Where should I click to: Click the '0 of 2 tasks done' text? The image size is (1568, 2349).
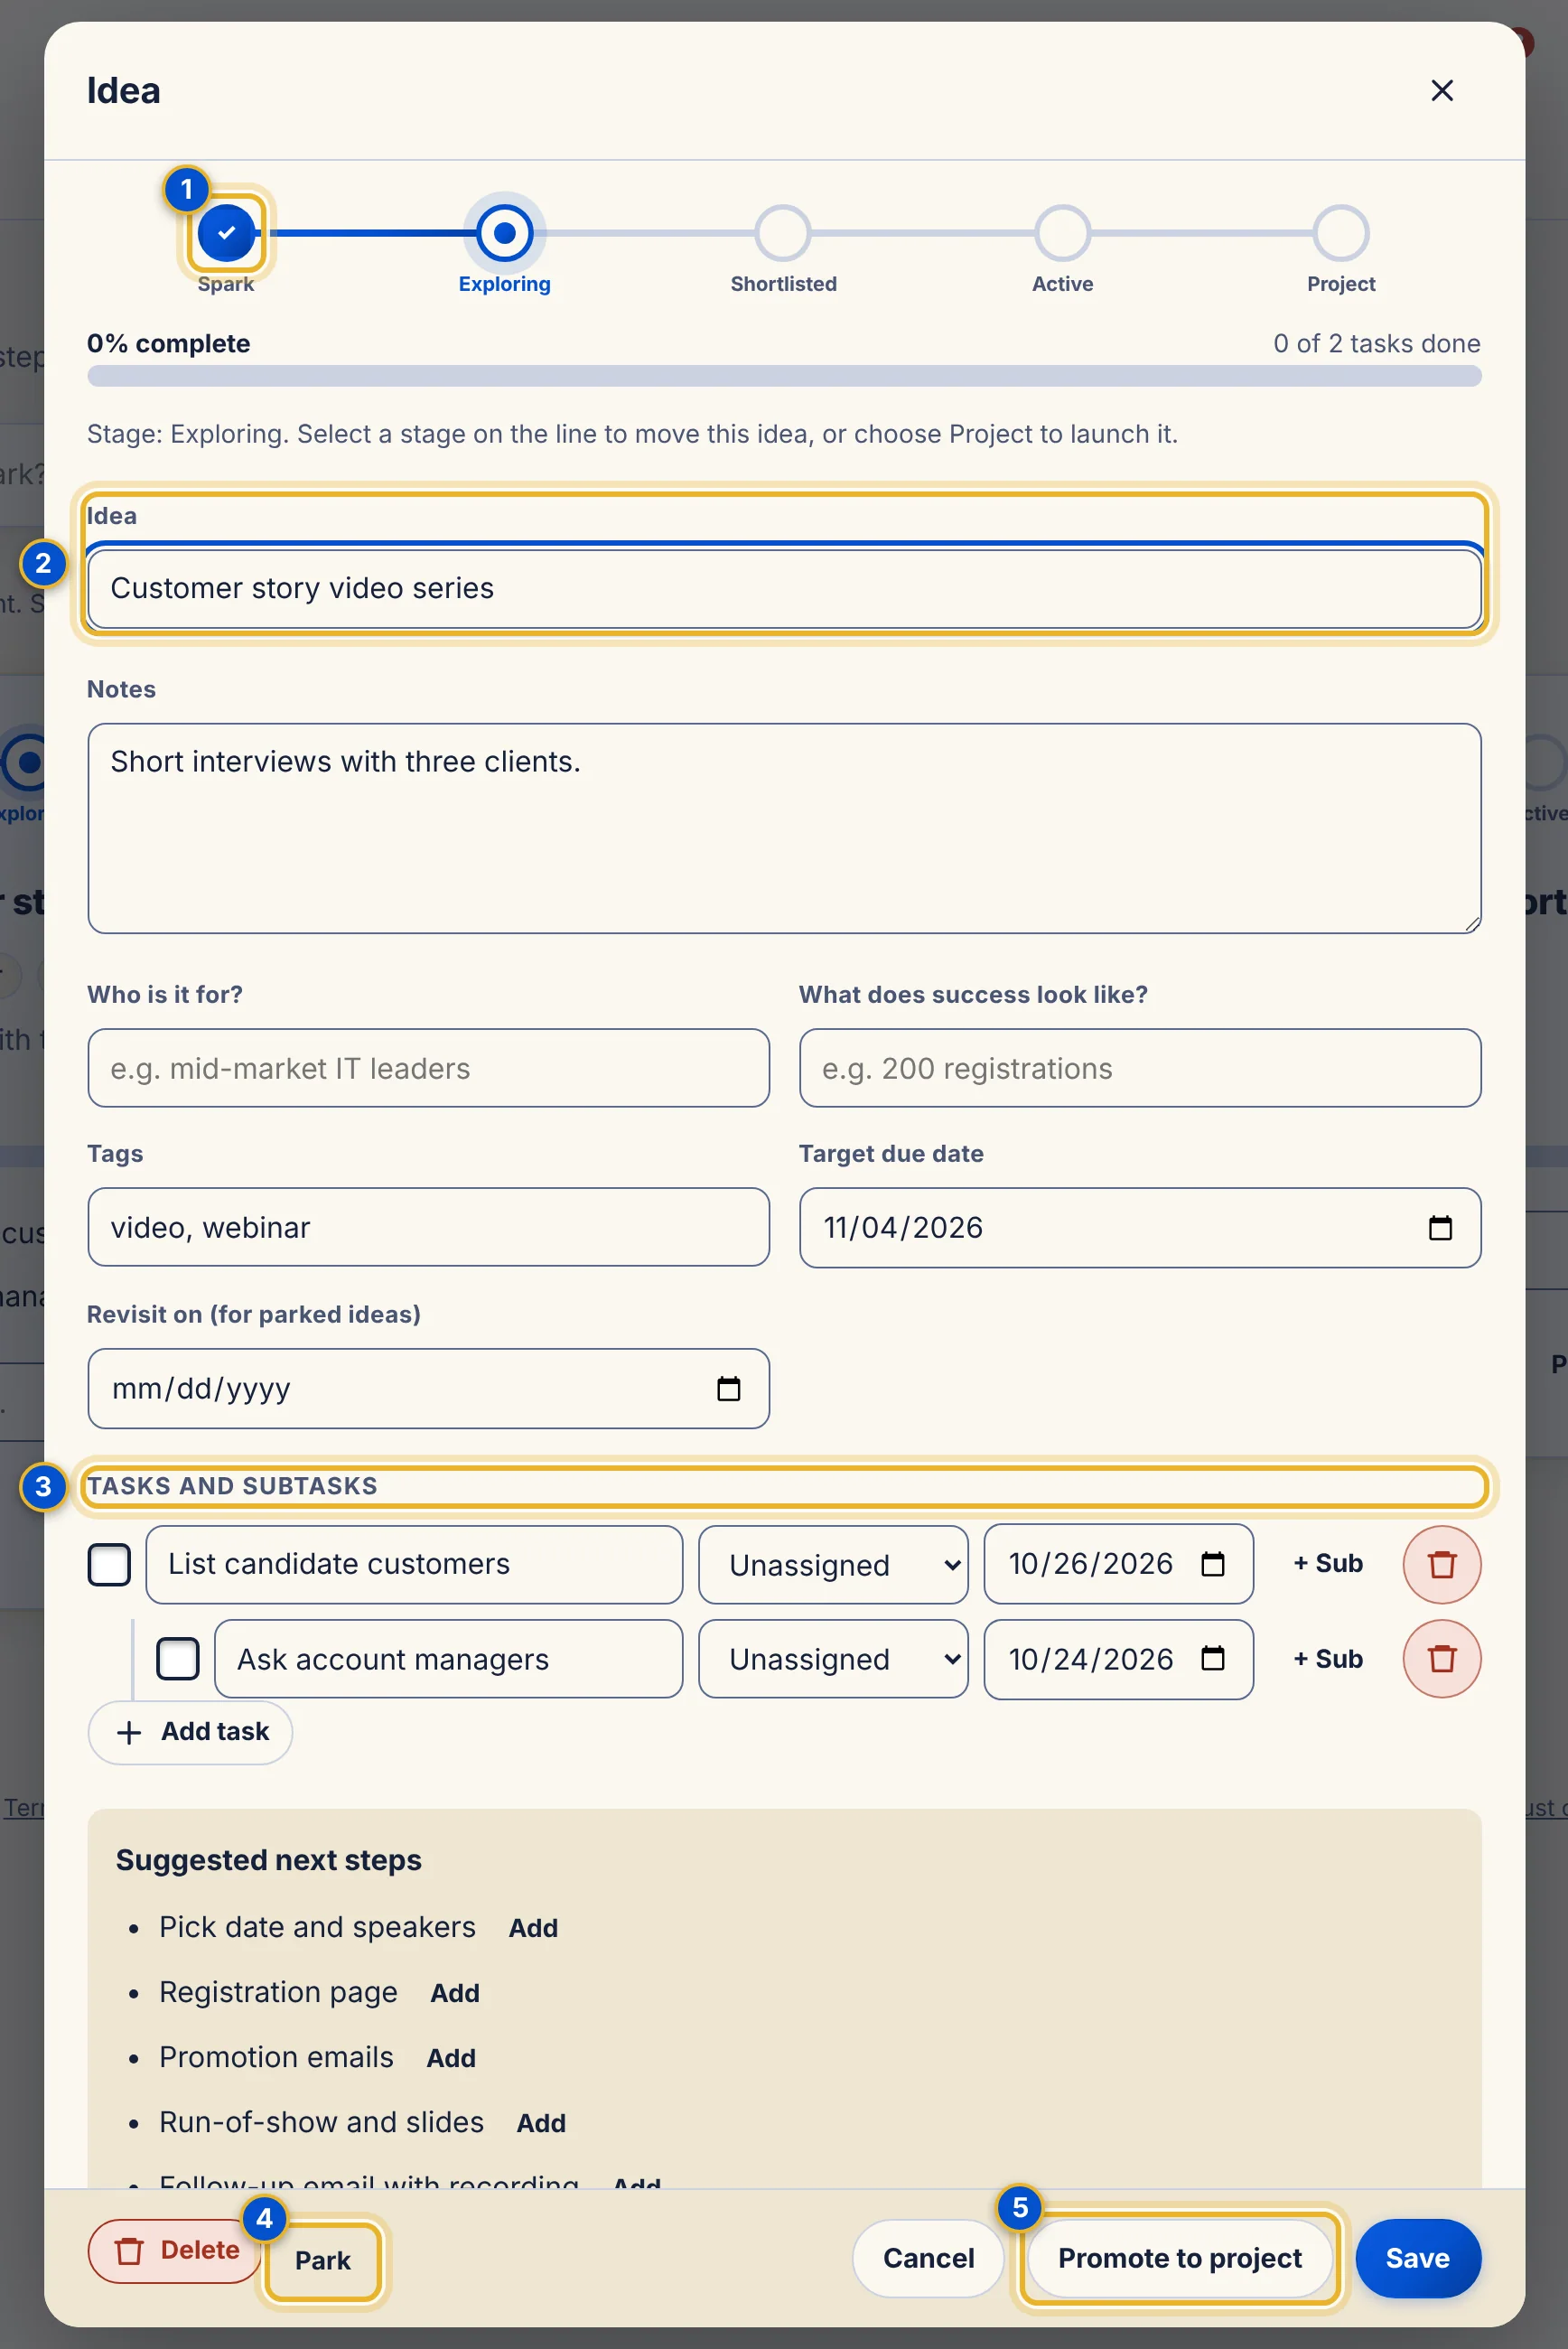tap(1376, 343)
